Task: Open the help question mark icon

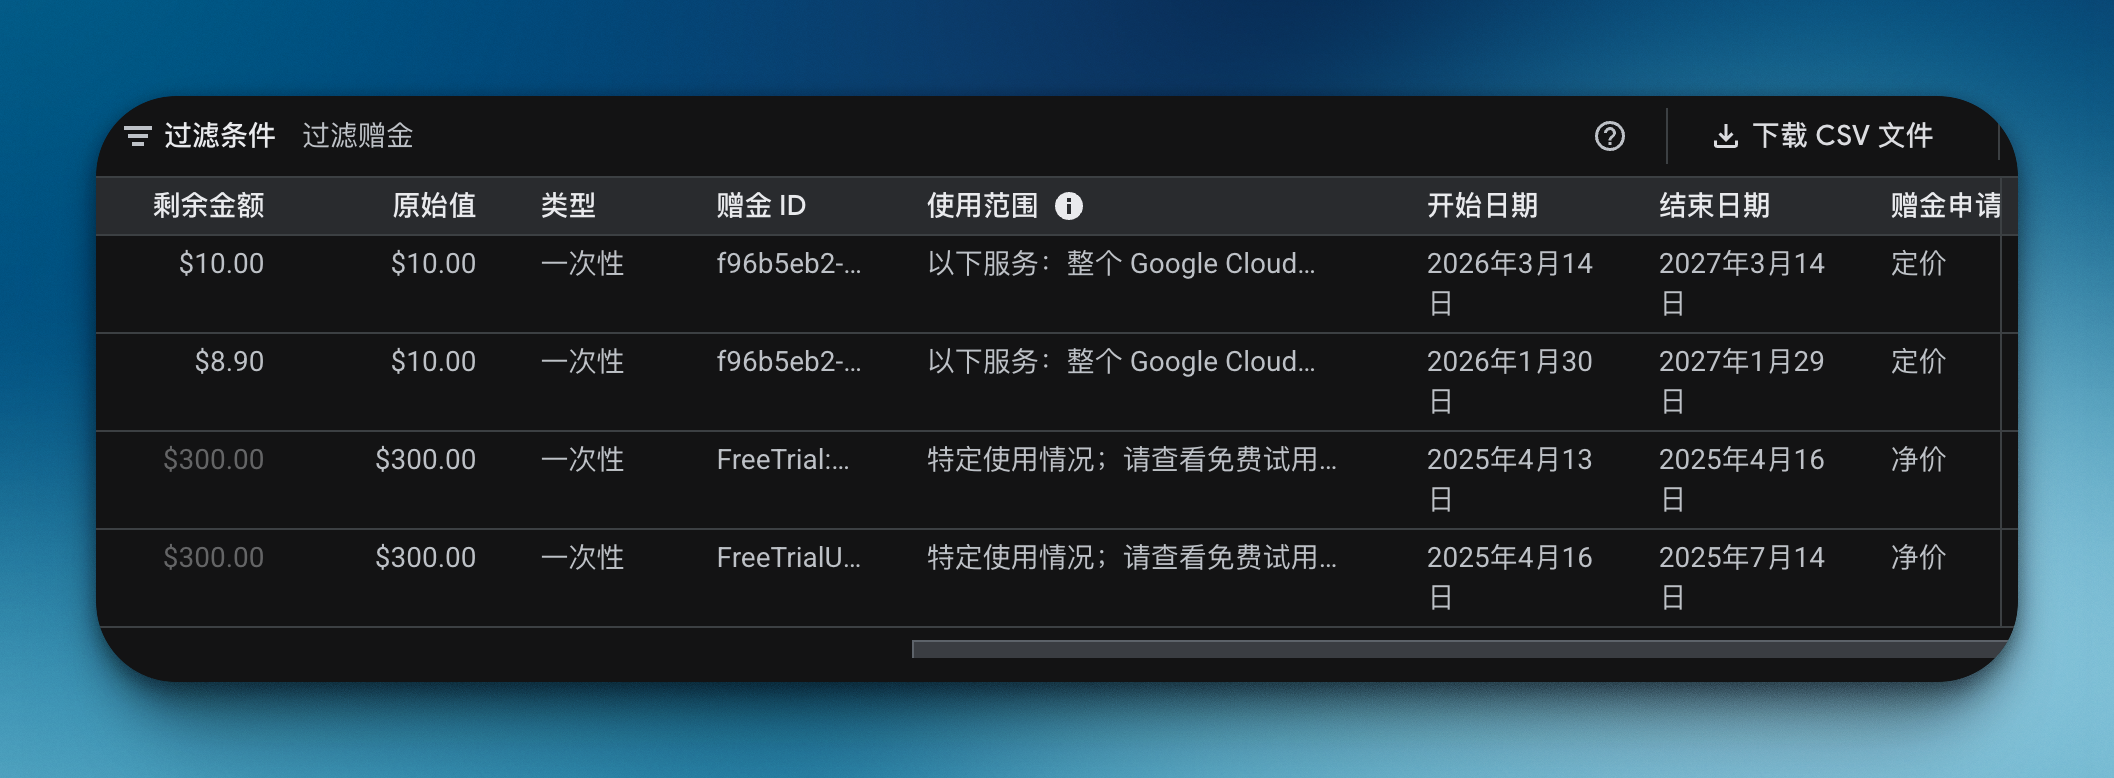Action: [1609, 136]
